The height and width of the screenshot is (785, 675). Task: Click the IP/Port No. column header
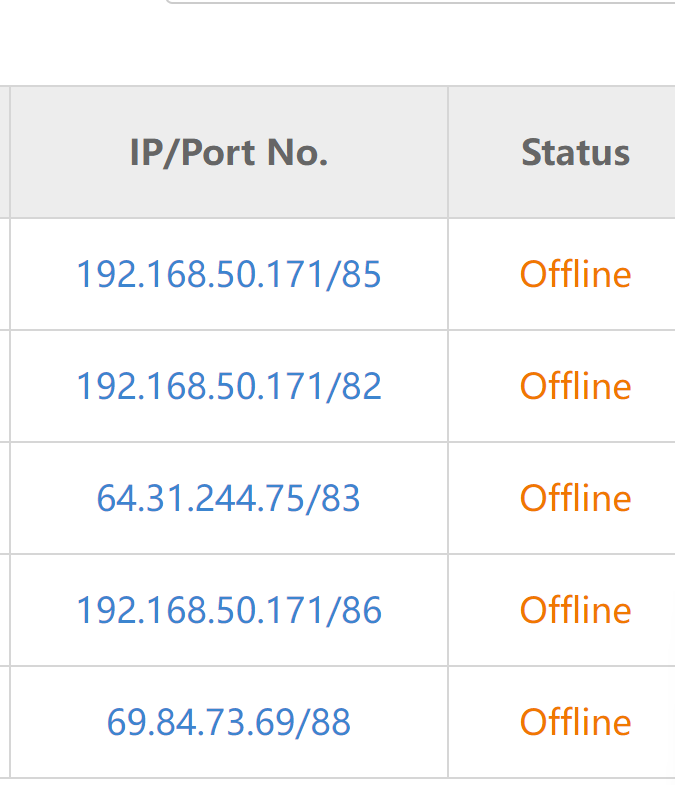coord(229,153)
